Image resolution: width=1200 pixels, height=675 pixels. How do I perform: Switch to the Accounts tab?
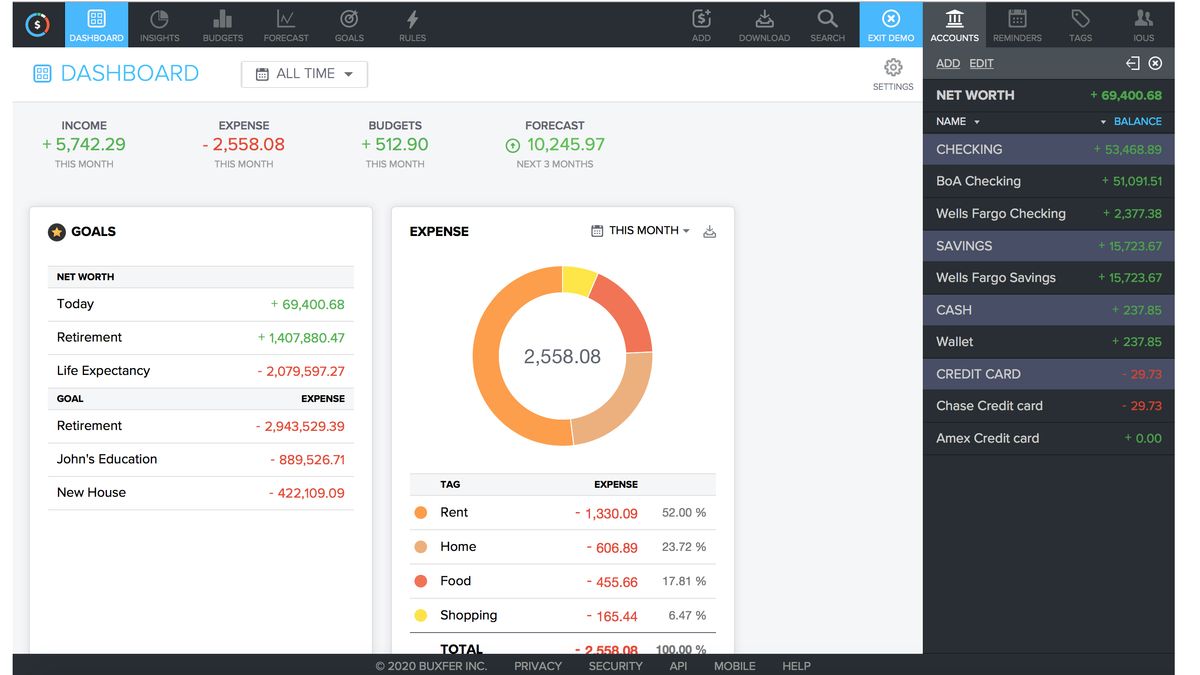tap(954, 24)
